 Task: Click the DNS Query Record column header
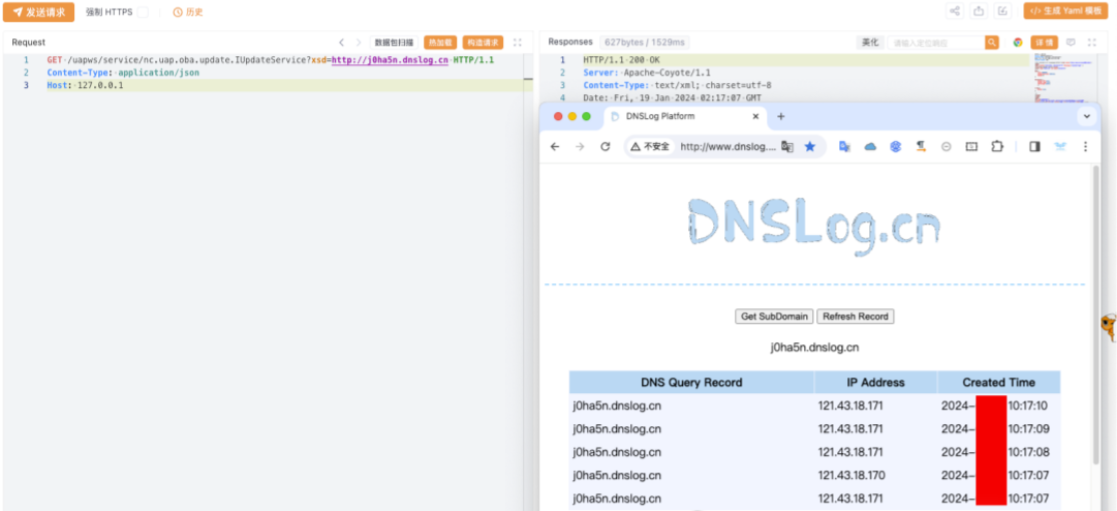(x=692, y=382)
